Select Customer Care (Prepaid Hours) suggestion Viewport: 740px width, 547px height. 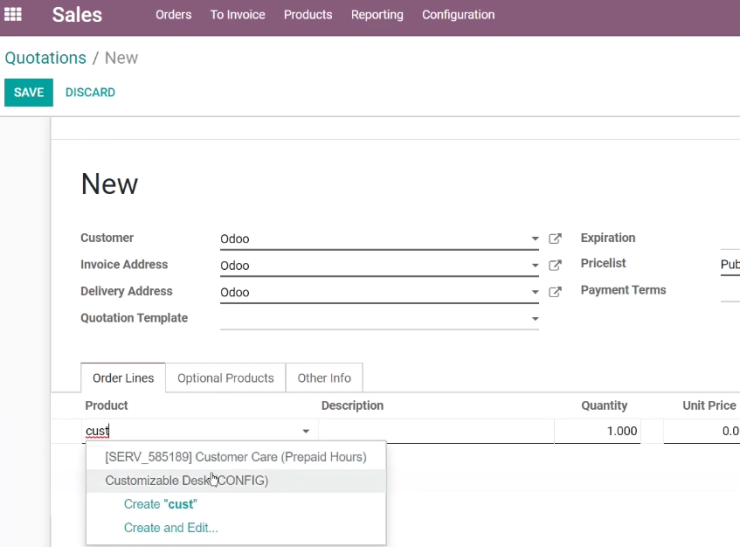(x=236, y=457)
